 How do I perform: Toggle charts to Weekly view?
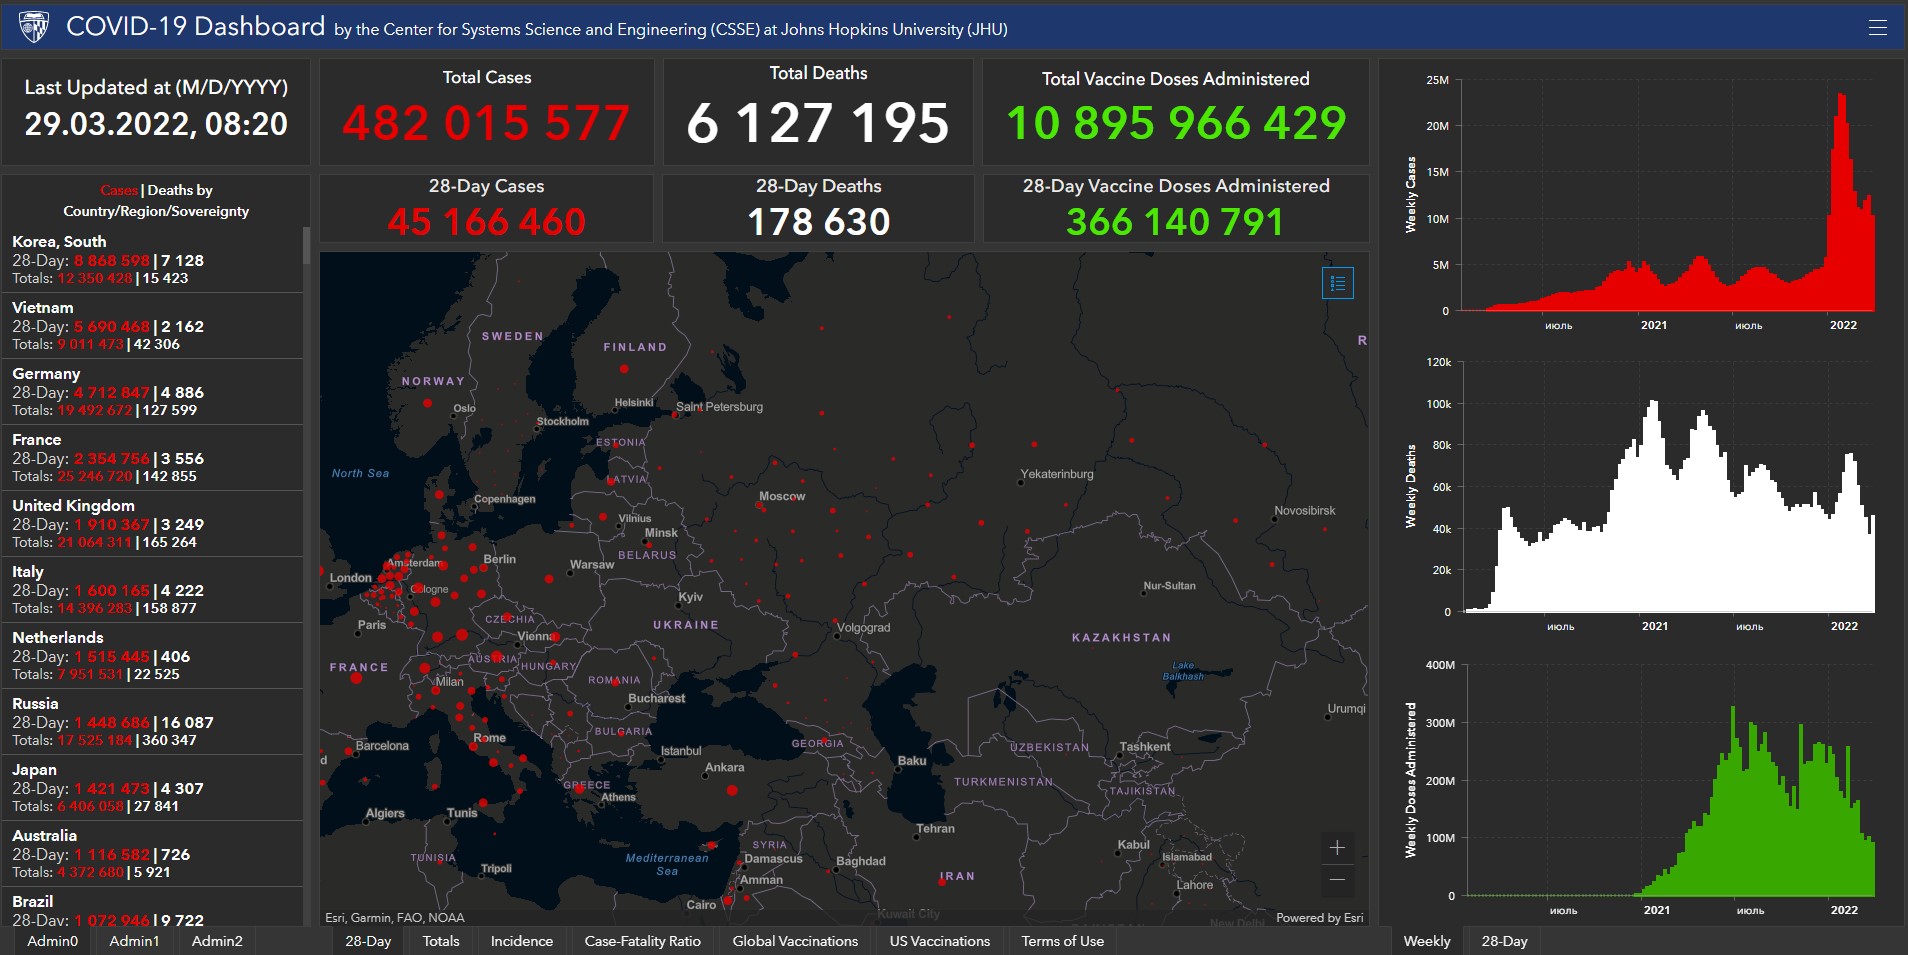click(x=1426, y=941)
